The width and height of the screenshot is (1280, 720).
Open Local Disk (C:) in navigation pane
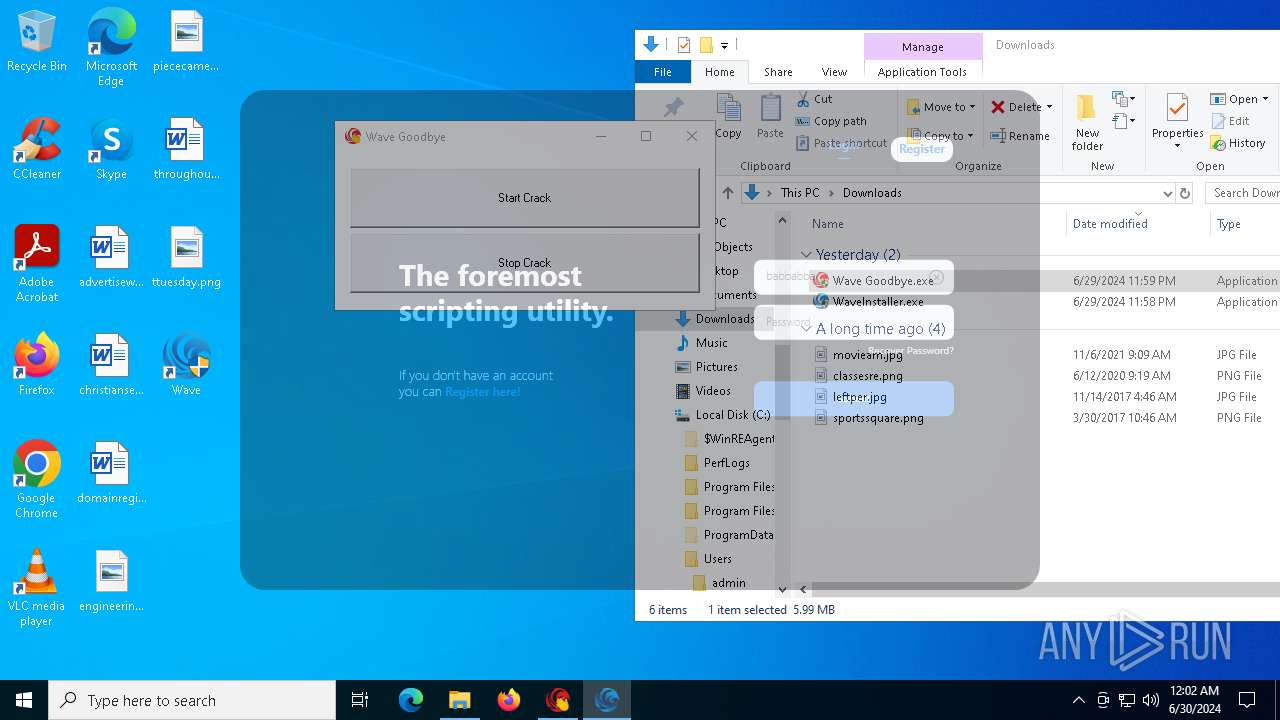tap(732, 415)
